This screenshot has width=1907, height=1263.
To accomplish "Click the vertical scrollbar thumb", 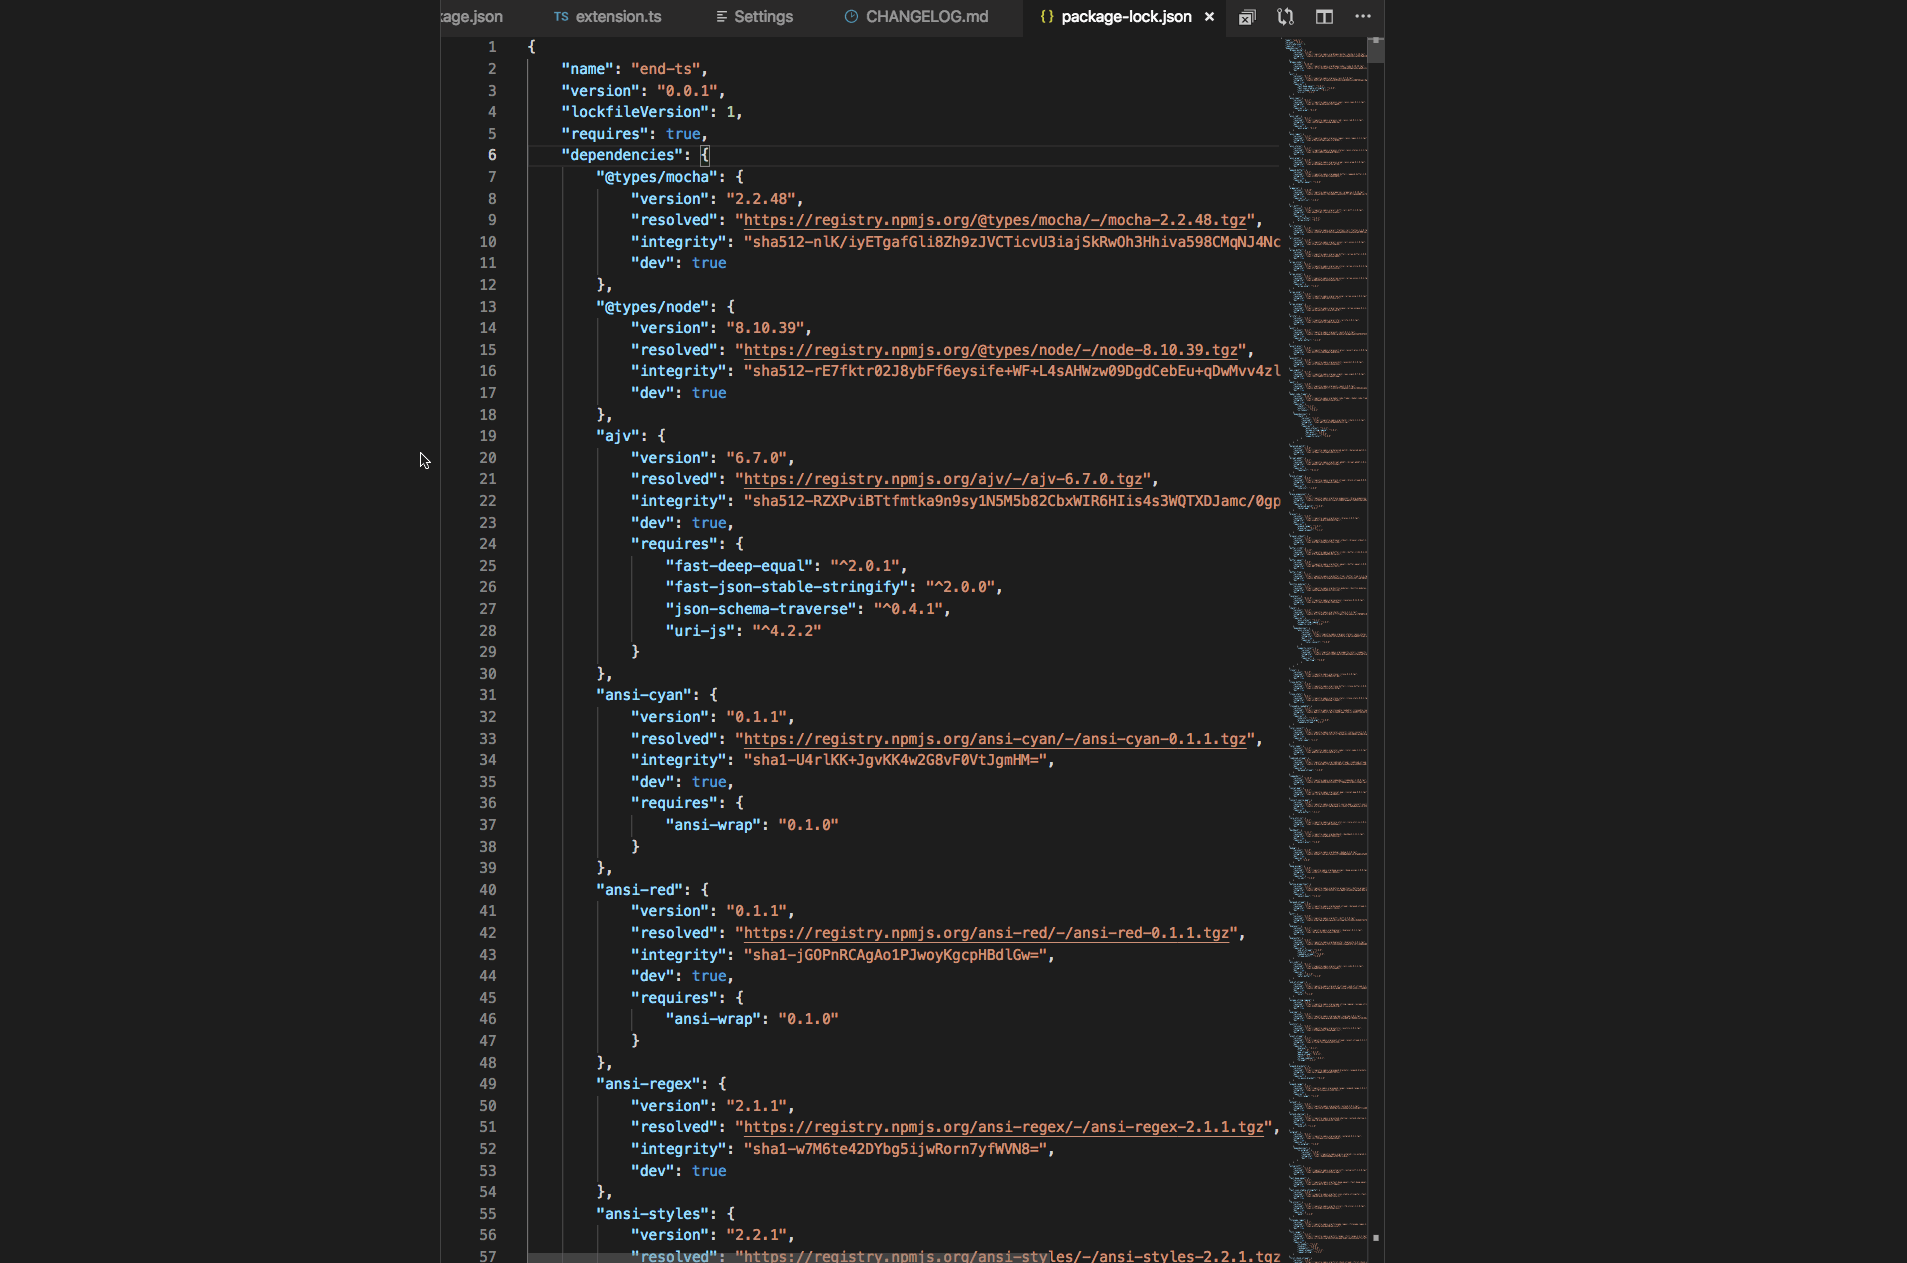I will pyautogui.click(x=1376, y=50).
